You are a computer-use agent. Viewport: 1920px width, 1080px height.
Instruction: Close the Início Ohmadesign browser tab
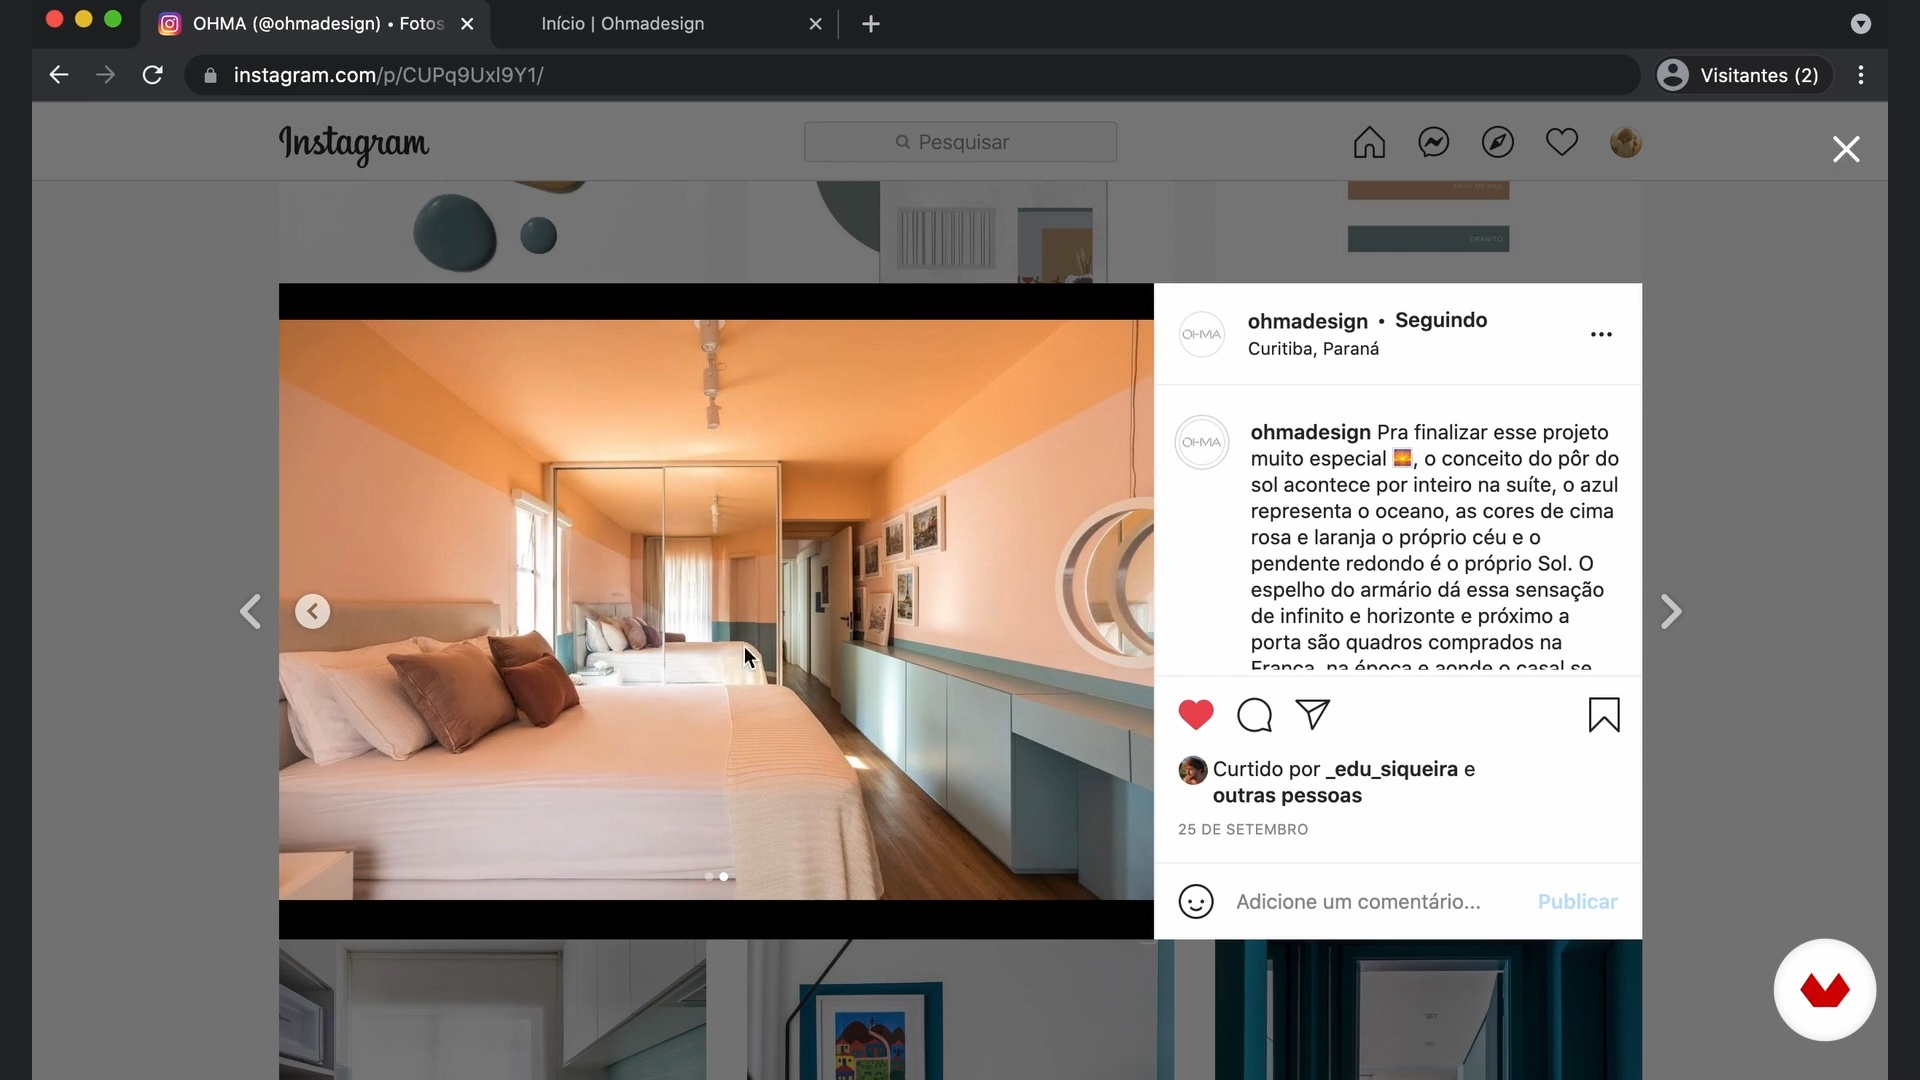coord(815,24)
